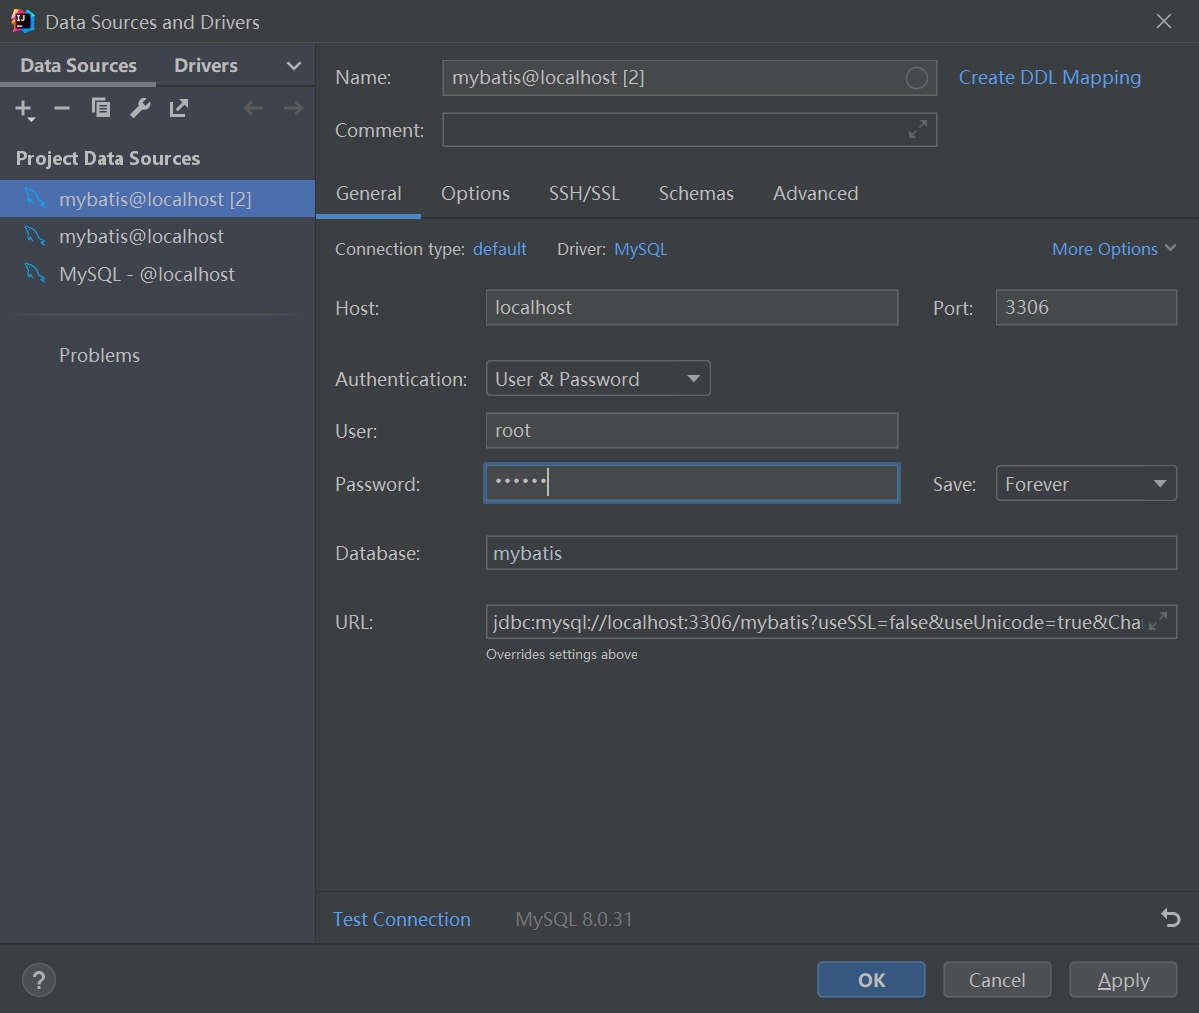Image resolution: width=1199 pixels, height=1013 pixels.
Task: Click 'Overrides settings above' hint text
Action: [x=561, y=654]
